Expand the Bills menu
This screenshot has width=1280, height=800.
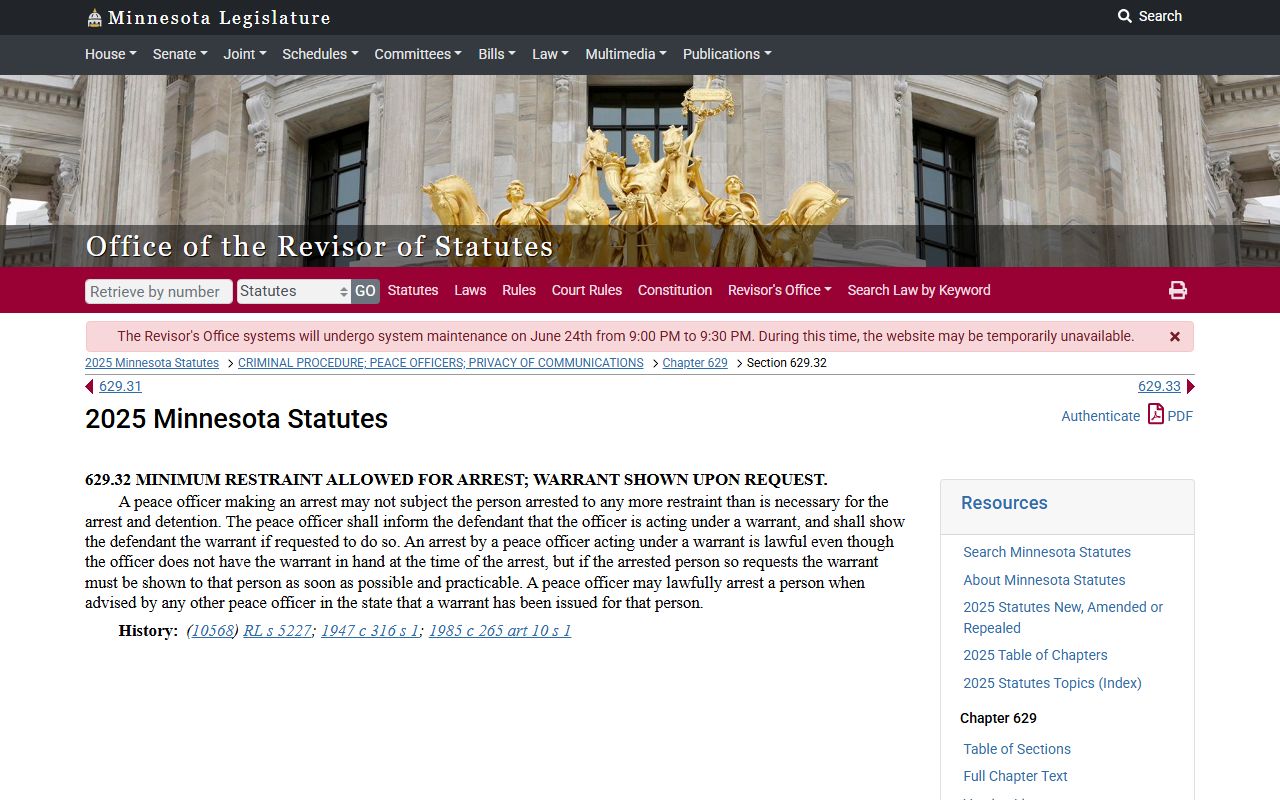click(497, 54)
